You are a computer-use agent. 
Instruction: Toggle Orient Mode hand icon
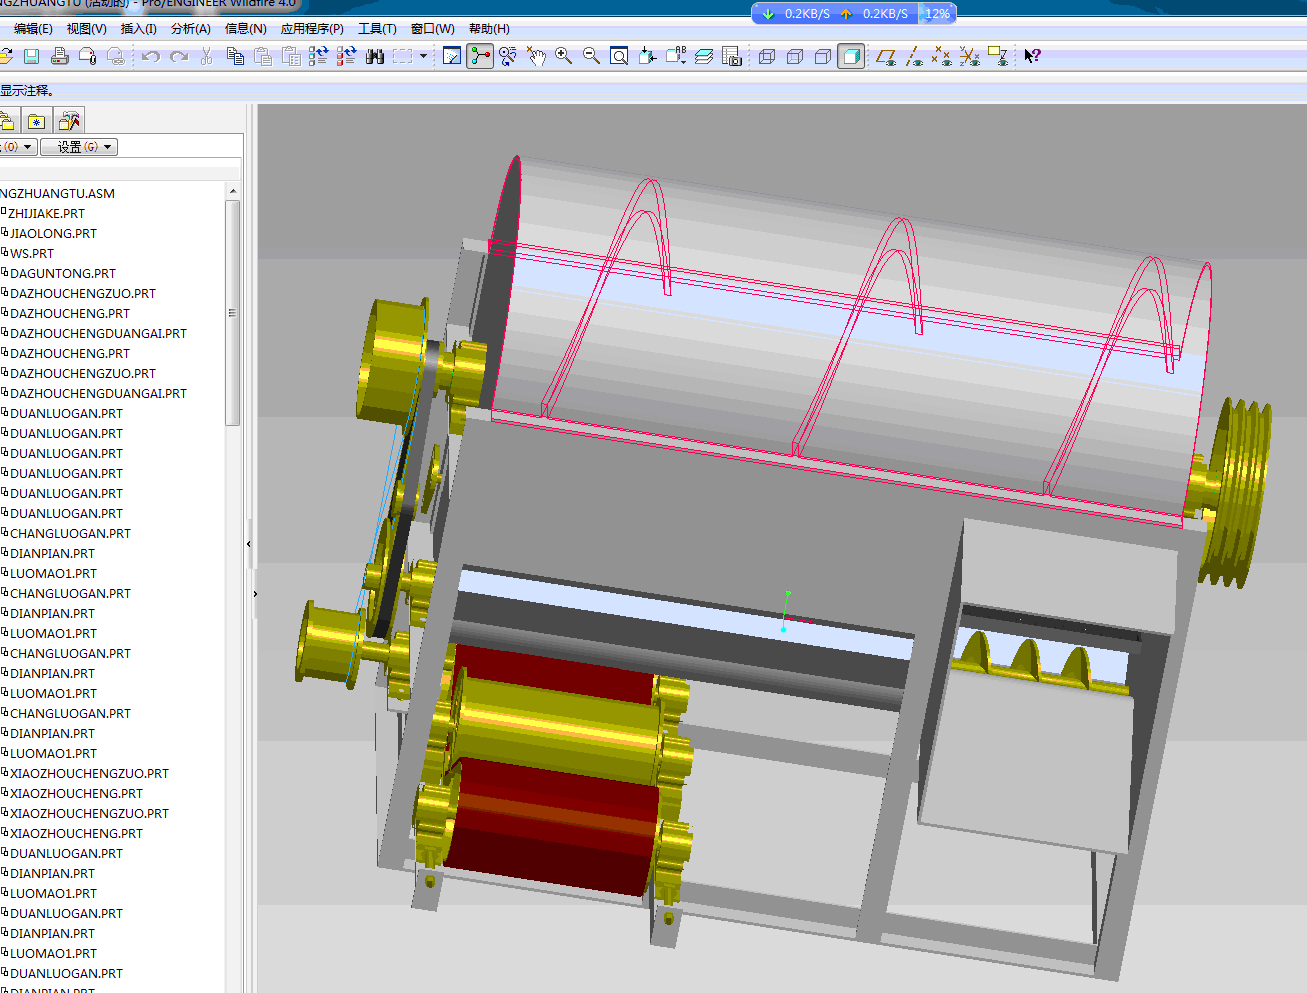[x=536, y=56]
